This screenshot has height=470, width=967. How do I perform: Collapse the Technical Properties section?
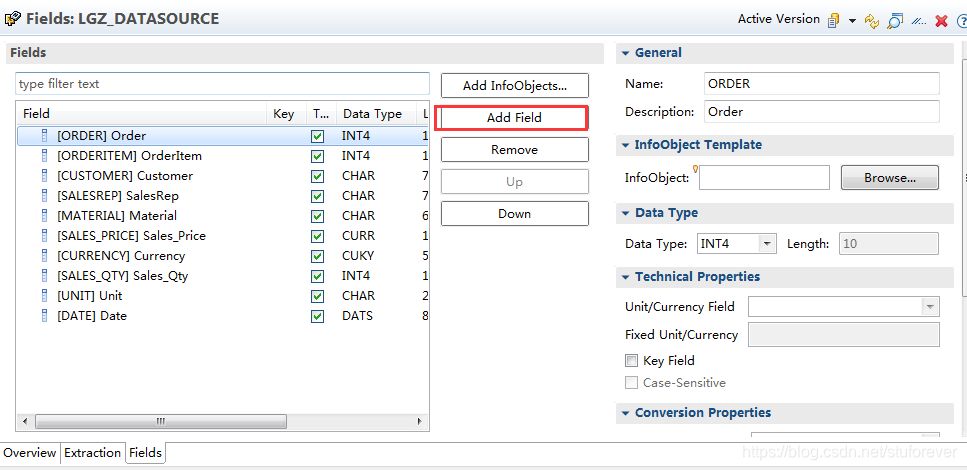click(625, 277)
